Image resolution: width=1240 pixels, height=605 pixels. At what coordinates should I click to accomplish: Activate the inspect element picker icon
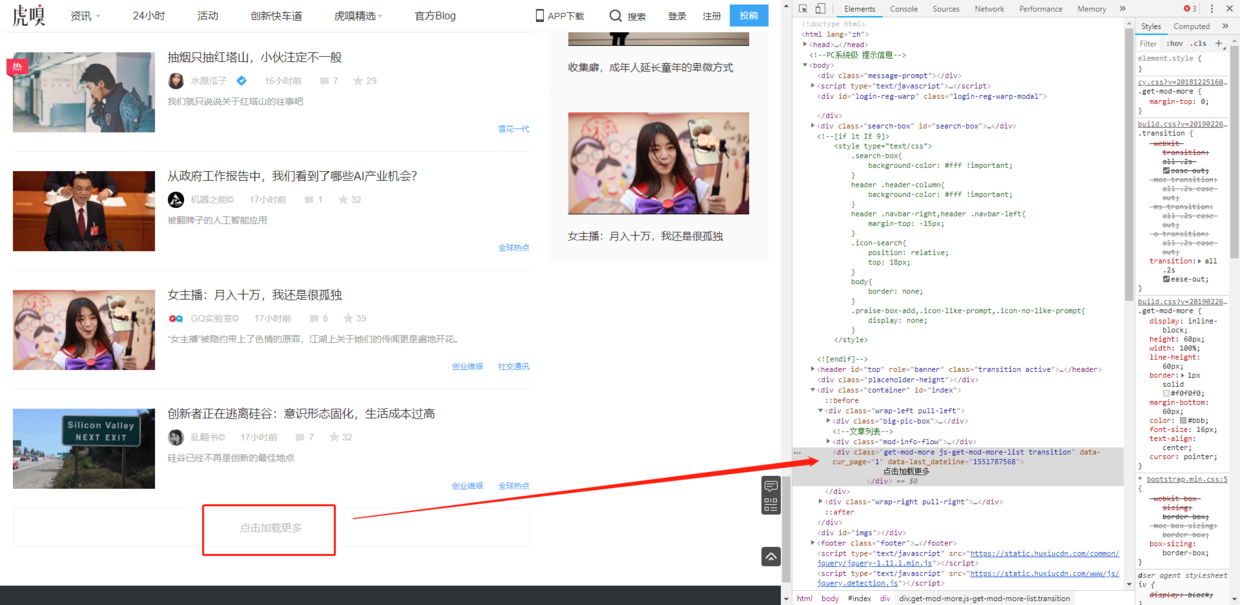point(803,9)
